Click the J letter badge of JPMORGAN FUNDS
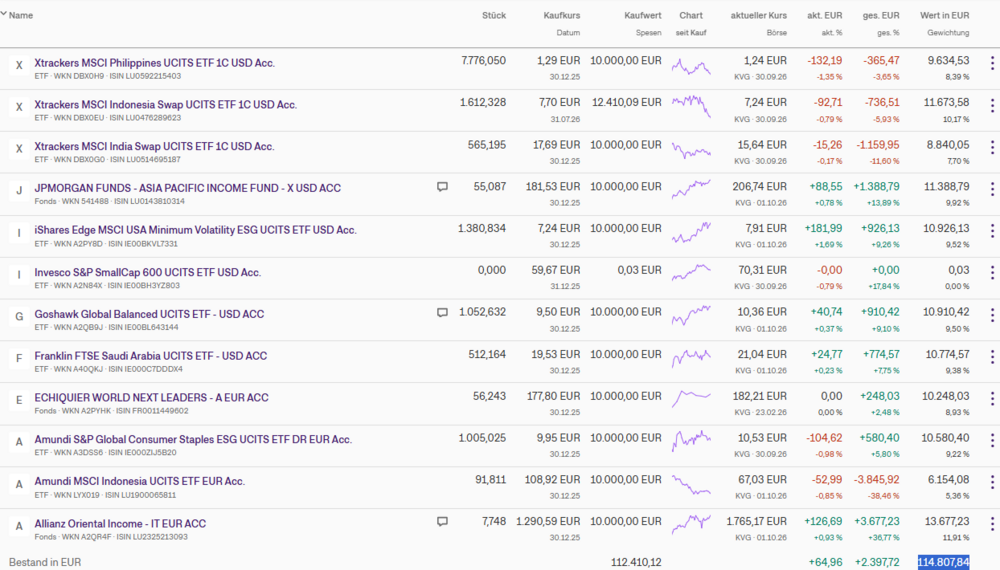 click(x=19, y=190)
